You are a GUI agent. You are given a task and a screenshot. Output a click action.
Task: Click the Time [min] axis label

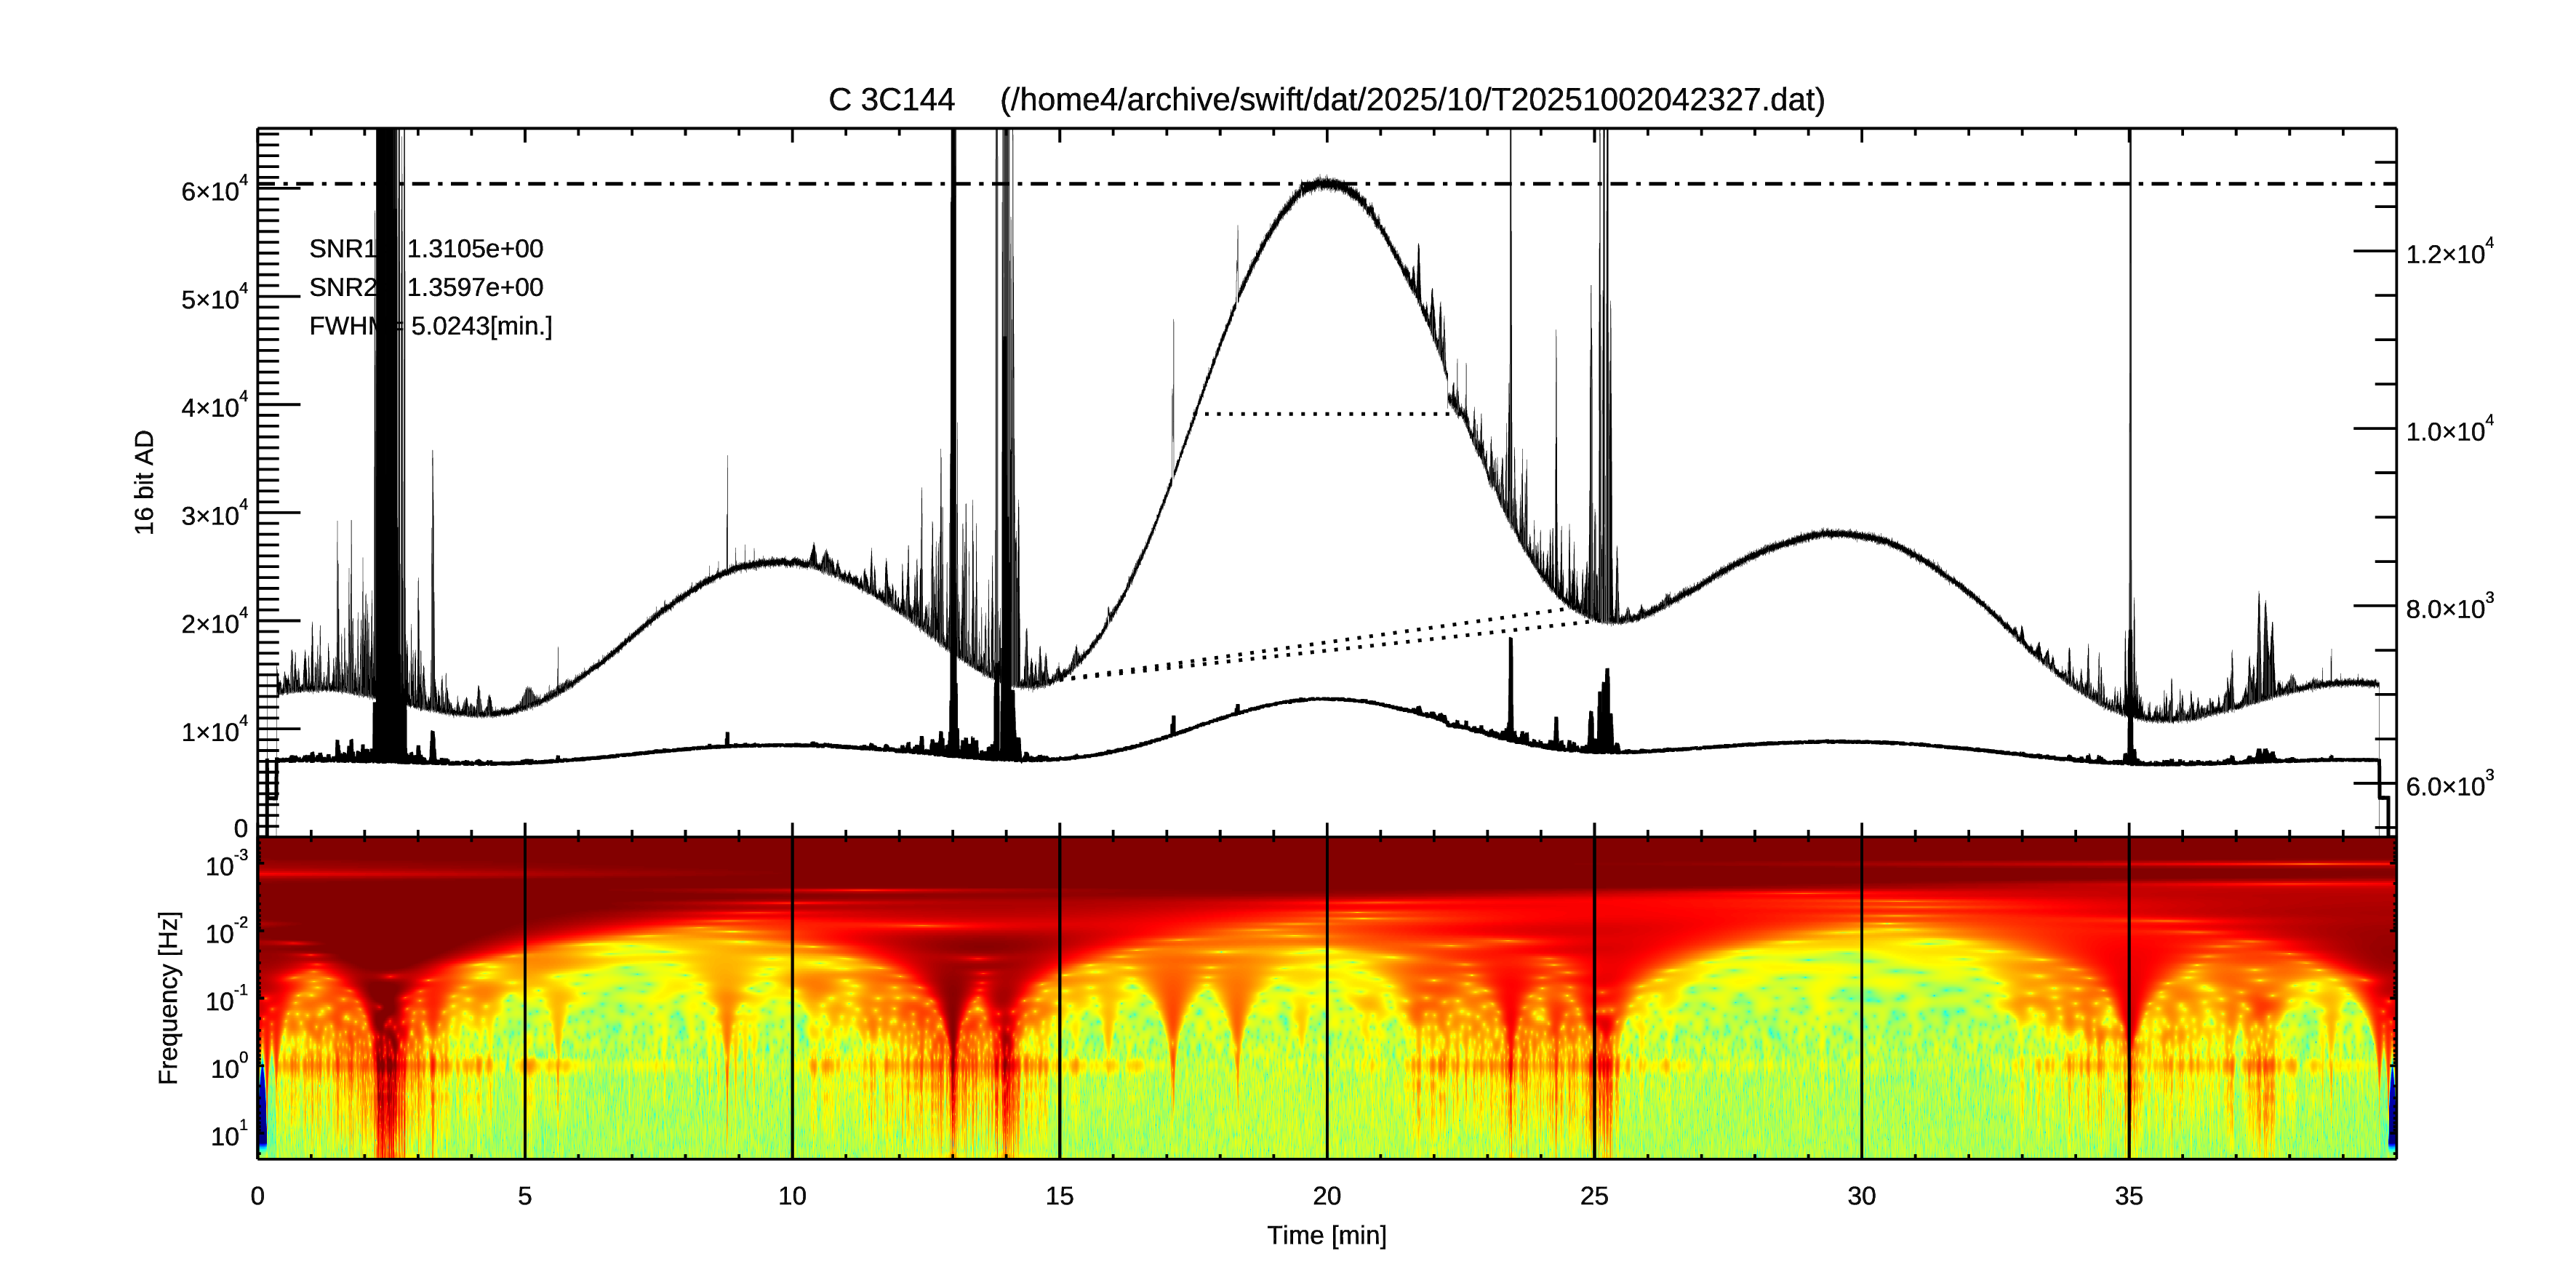pyautogui.click(x=1326, y=1235)
